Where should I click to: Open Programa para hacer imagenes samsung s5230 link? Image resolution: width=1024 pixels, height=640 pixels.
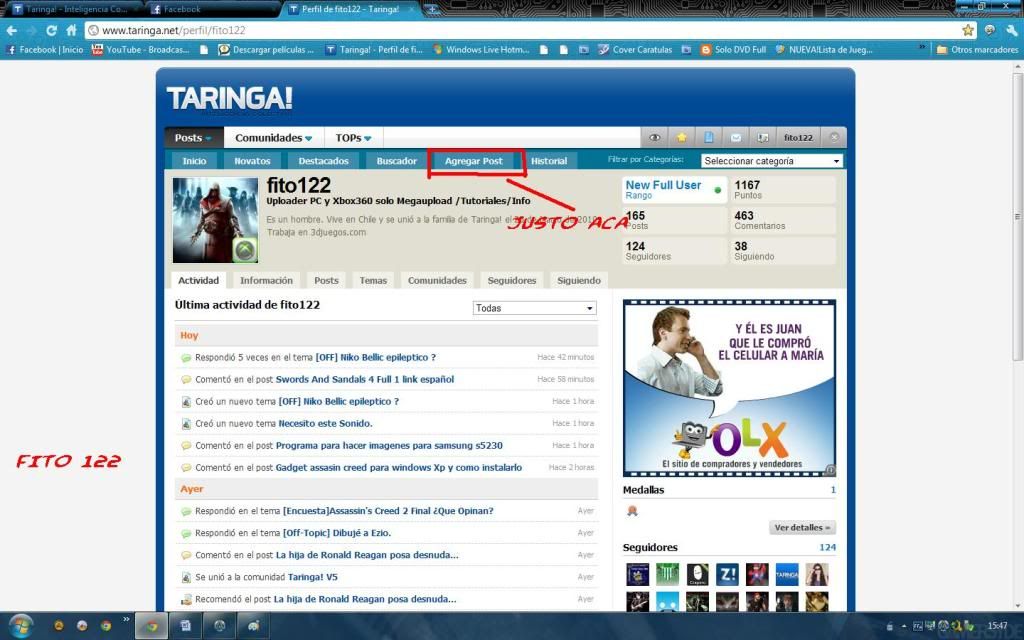pos(389,445)
